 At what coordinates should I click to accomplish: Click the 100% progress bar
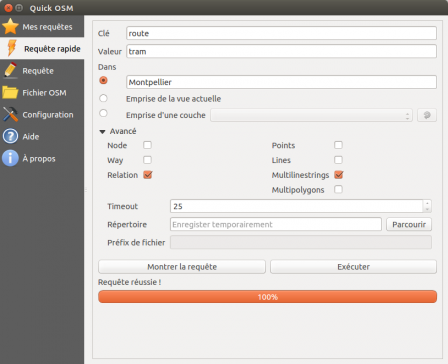click(x=267, y=297)
